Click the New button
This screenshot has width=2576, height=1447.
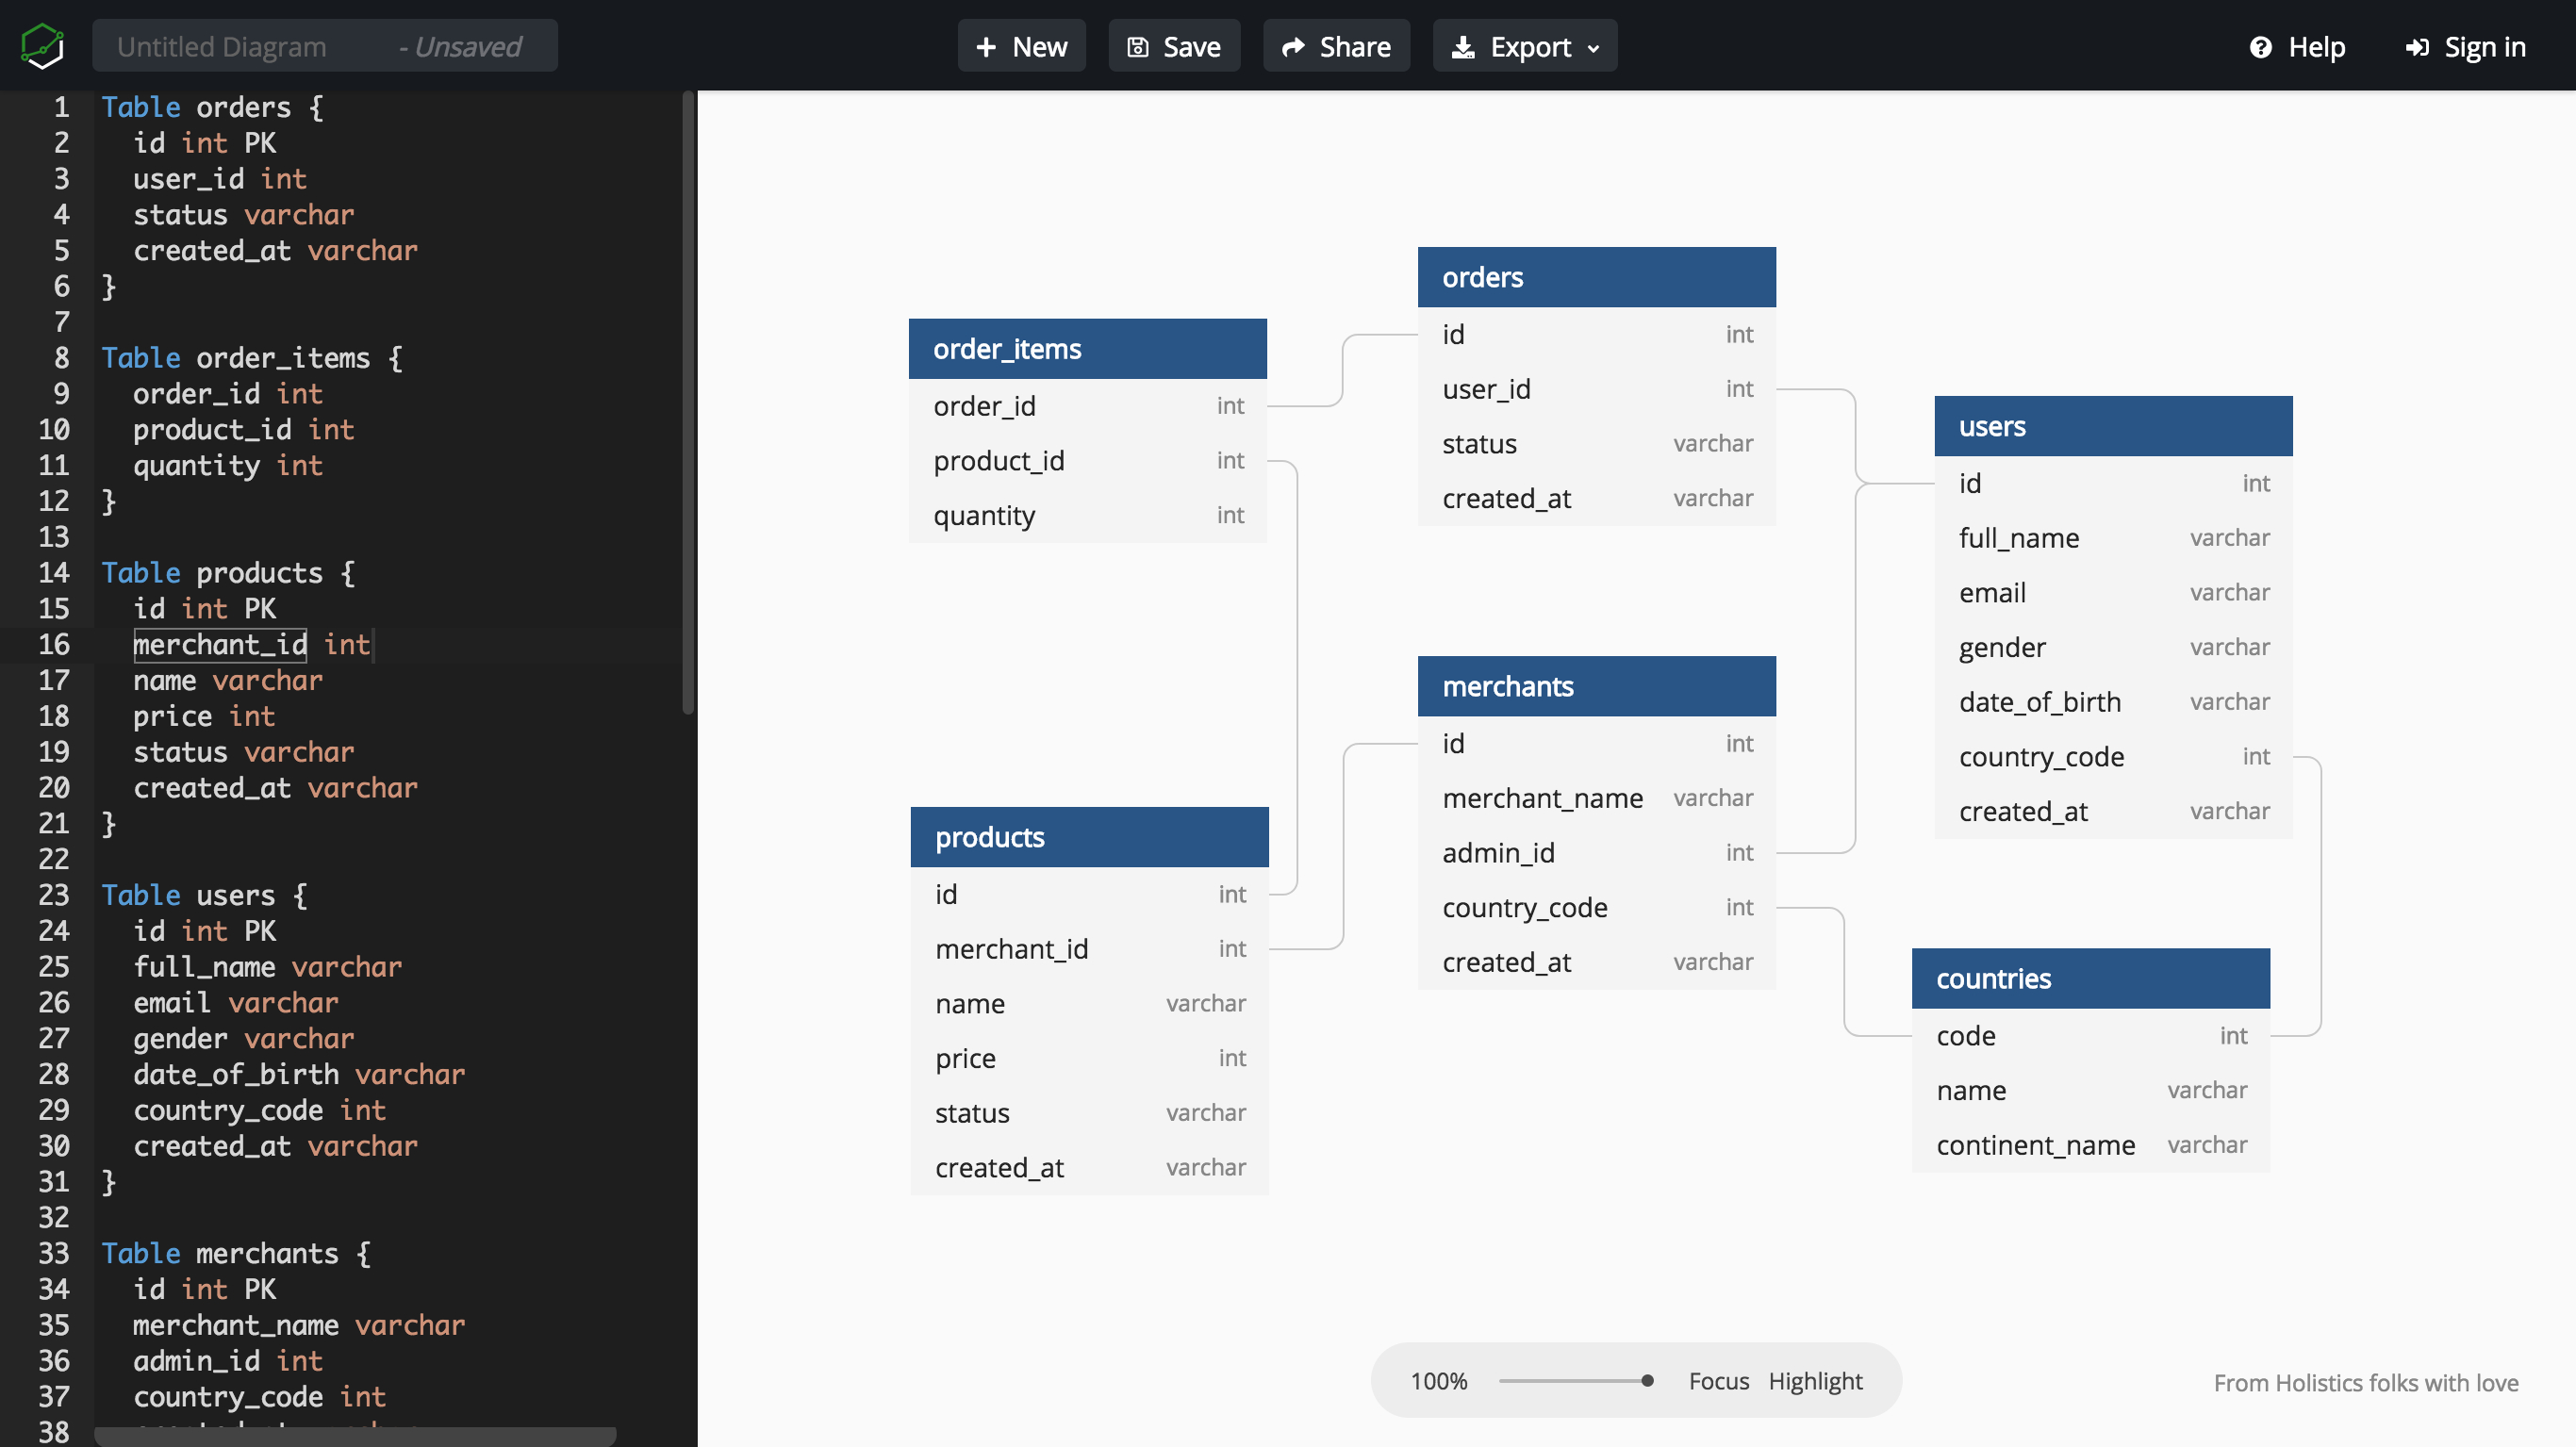coord(1024,44)
